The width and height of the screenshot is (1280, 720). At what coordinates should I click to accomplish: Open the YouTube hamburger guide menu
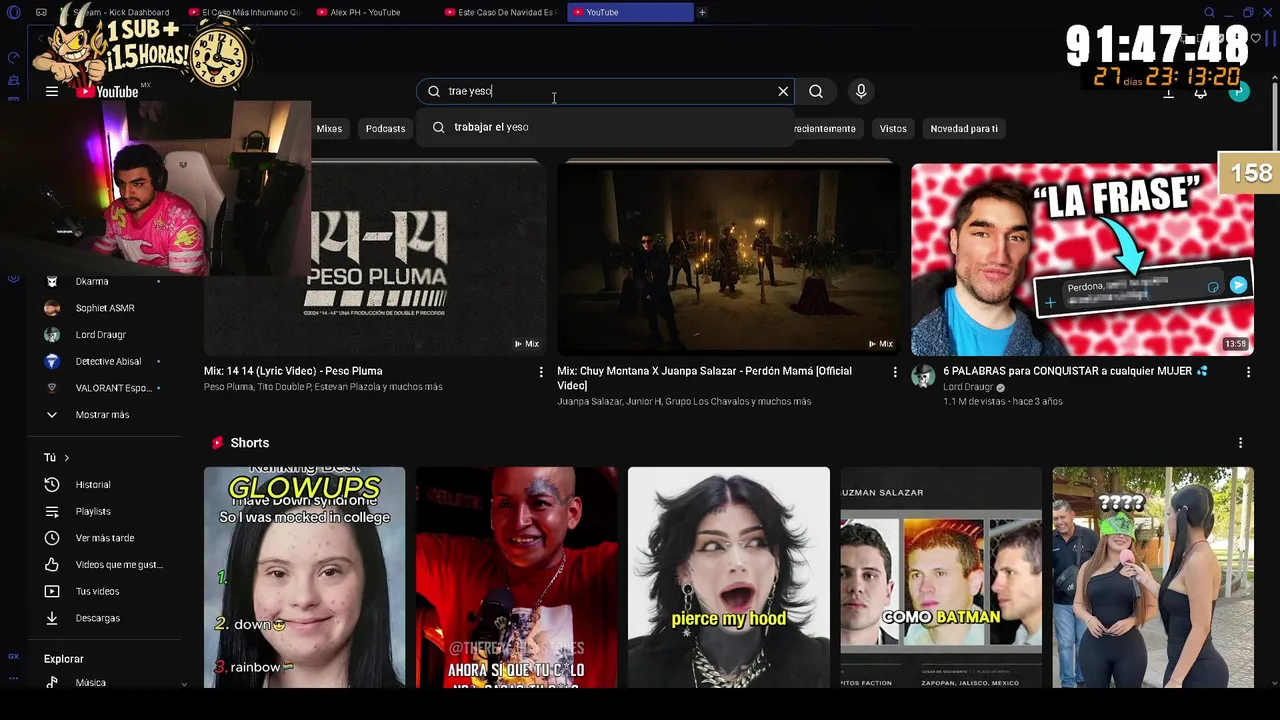52,91
